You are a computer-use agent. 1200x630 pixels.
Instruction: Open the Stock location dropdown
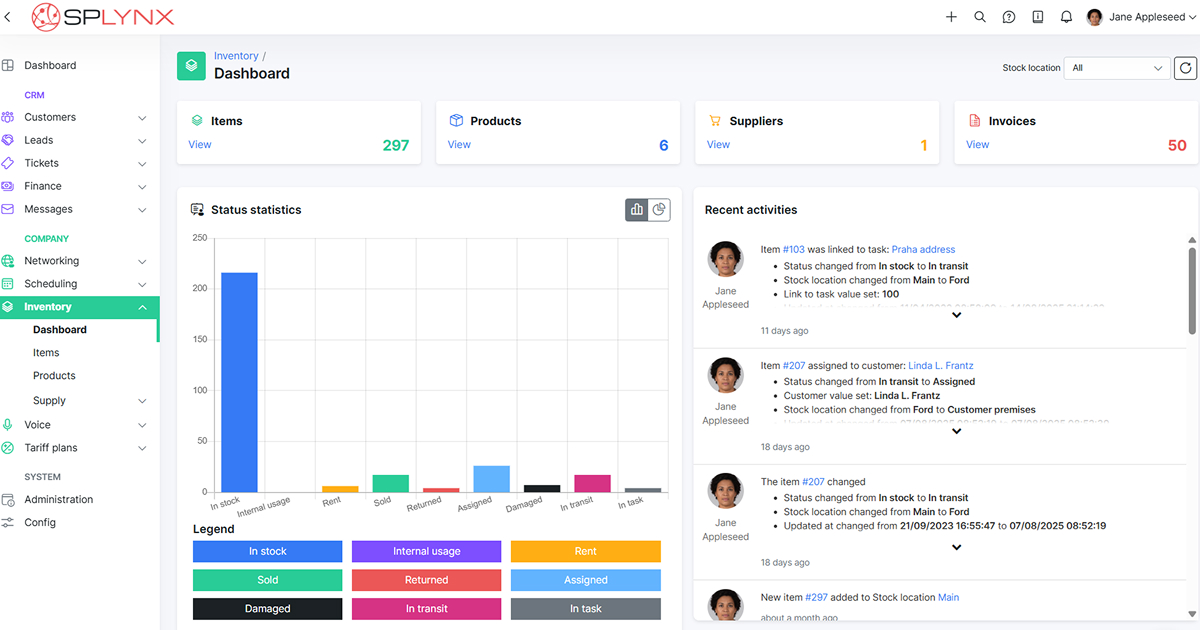coord(1116,68)
